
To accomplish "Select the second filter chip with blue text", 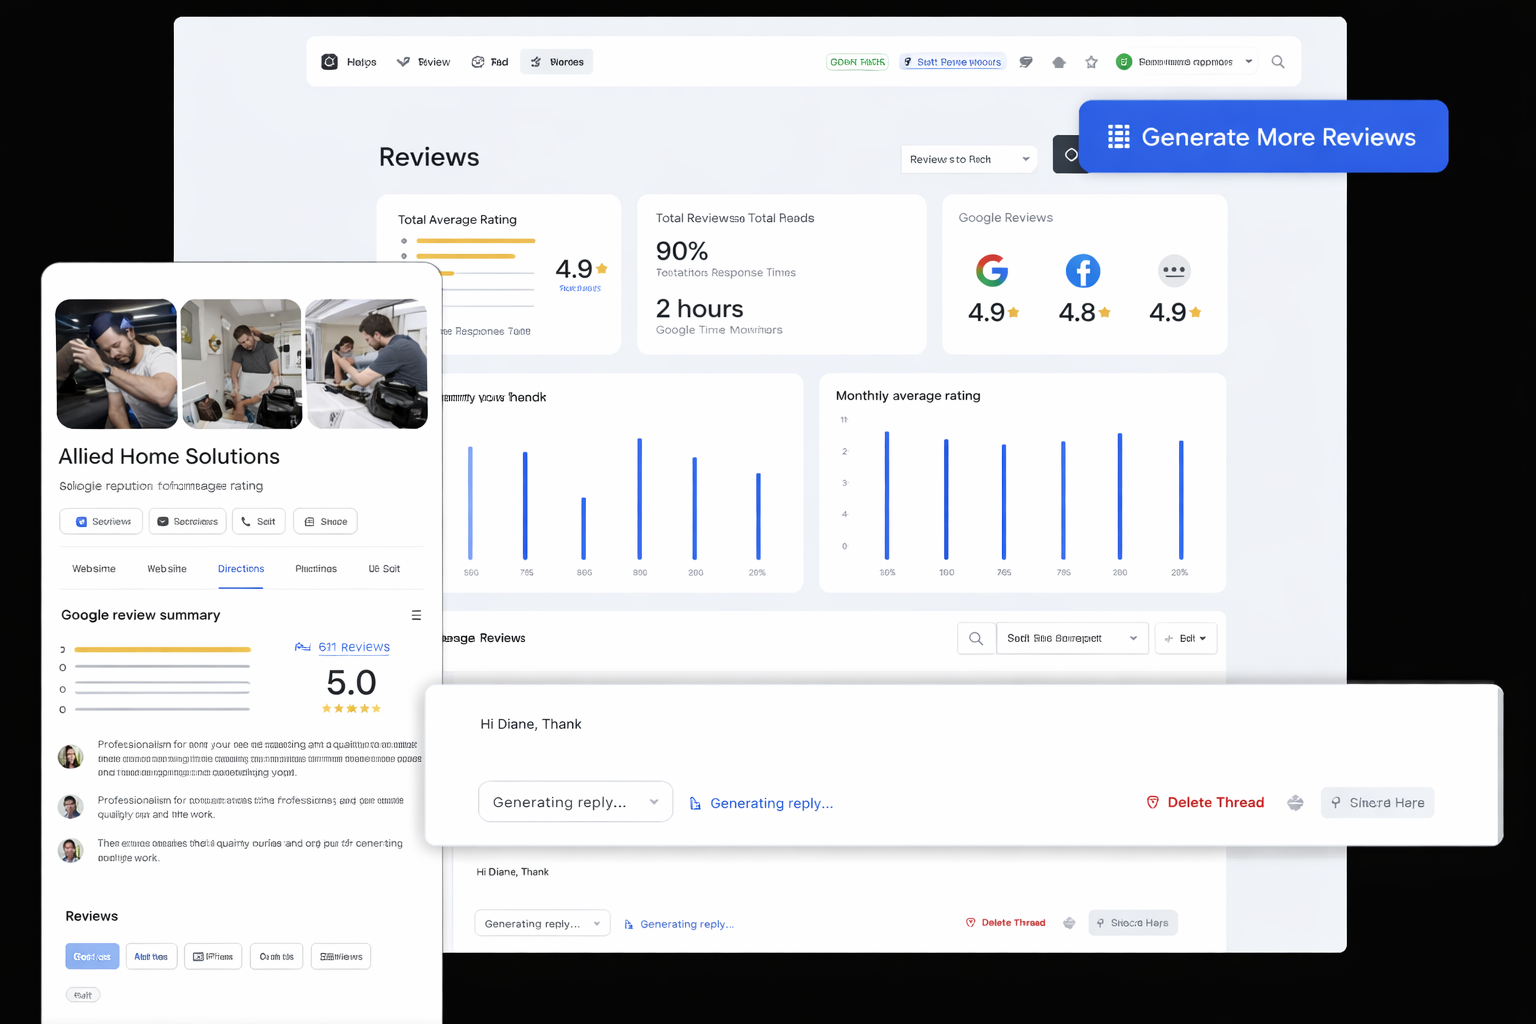I will (151, 957).
